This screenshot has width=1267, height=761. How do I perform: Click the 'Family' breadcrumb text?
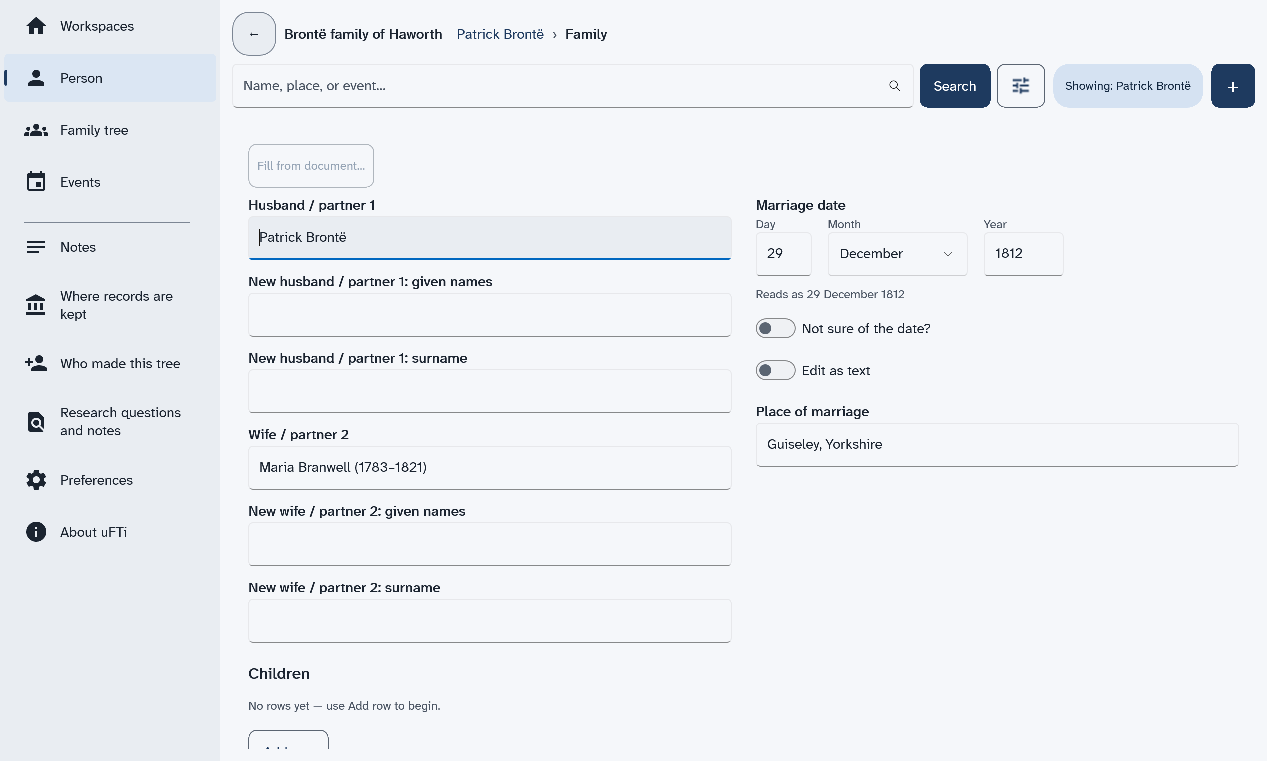pyautogui.click(x=586, y=34)
